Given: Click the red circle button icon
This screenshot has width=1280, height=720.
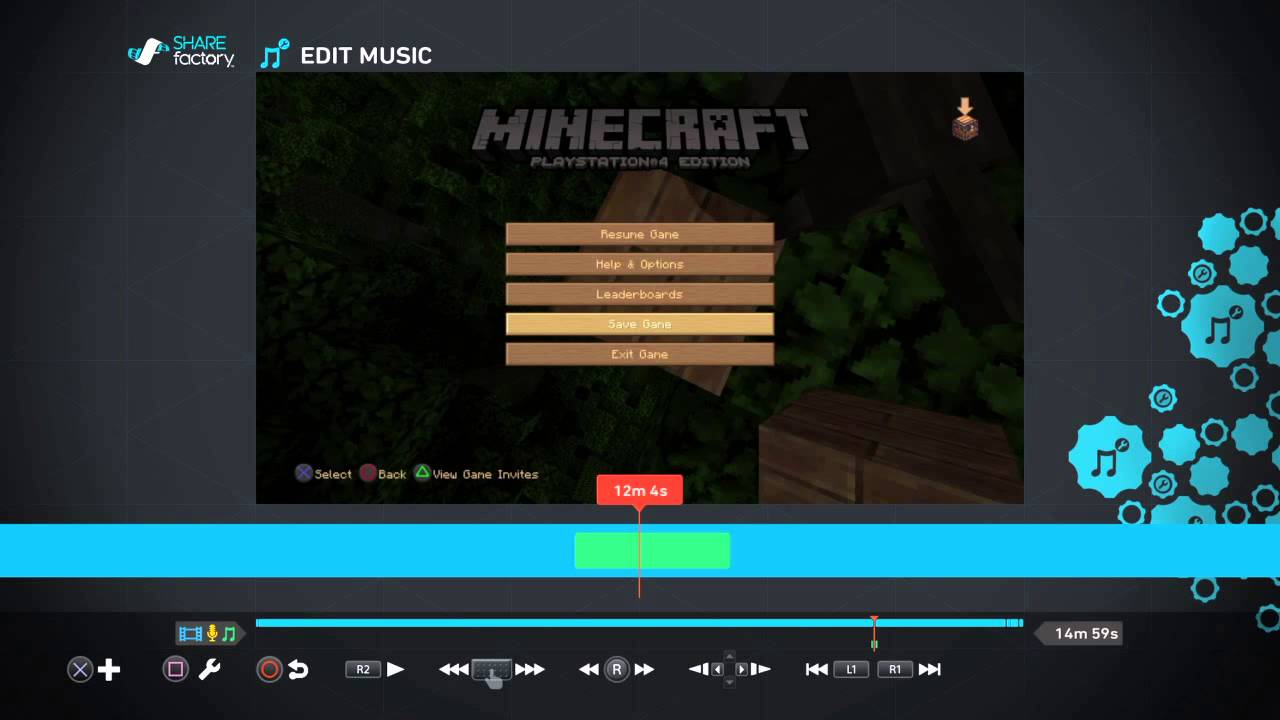Looking at the screenshot, I should (x=269, y=670).
